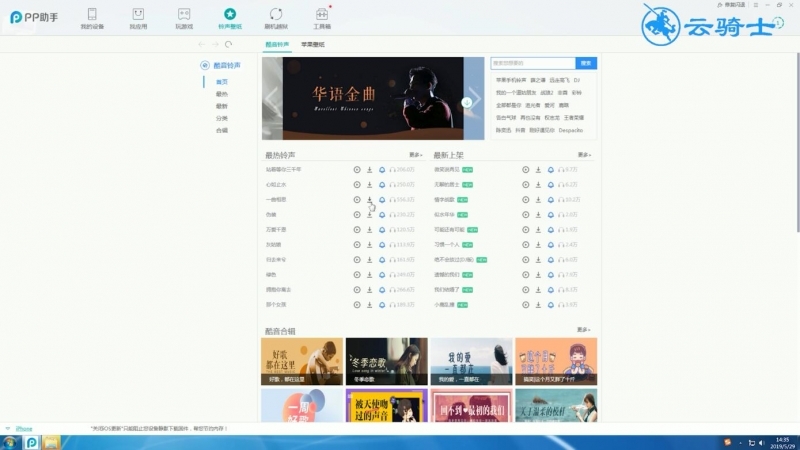Viewport: 800px width, 450px height.
Task: Click the bell icon for 似水年华
Action: pyautogui.click(x=551, y=215)
